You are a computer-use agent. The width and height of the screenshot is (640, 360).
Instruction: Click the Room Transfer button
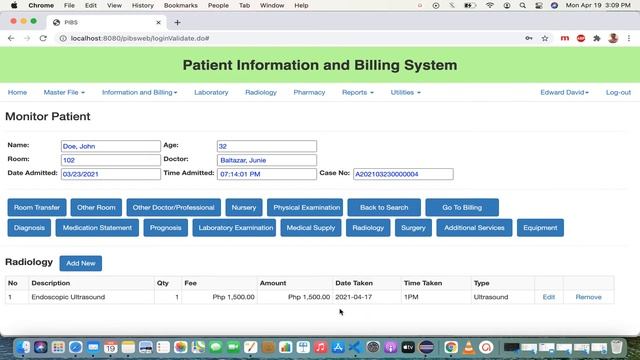pos(37,207)
